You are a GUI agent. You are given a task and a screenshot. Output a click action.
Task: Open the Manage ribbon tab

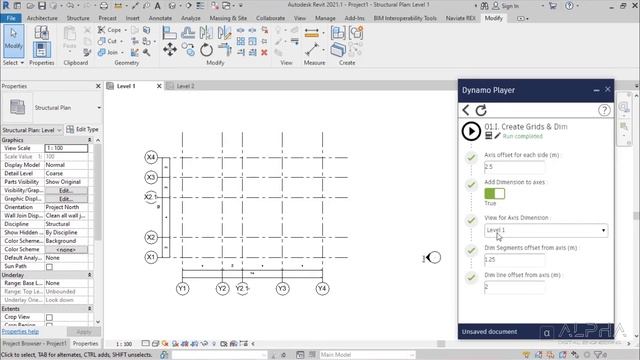point(325,18)
